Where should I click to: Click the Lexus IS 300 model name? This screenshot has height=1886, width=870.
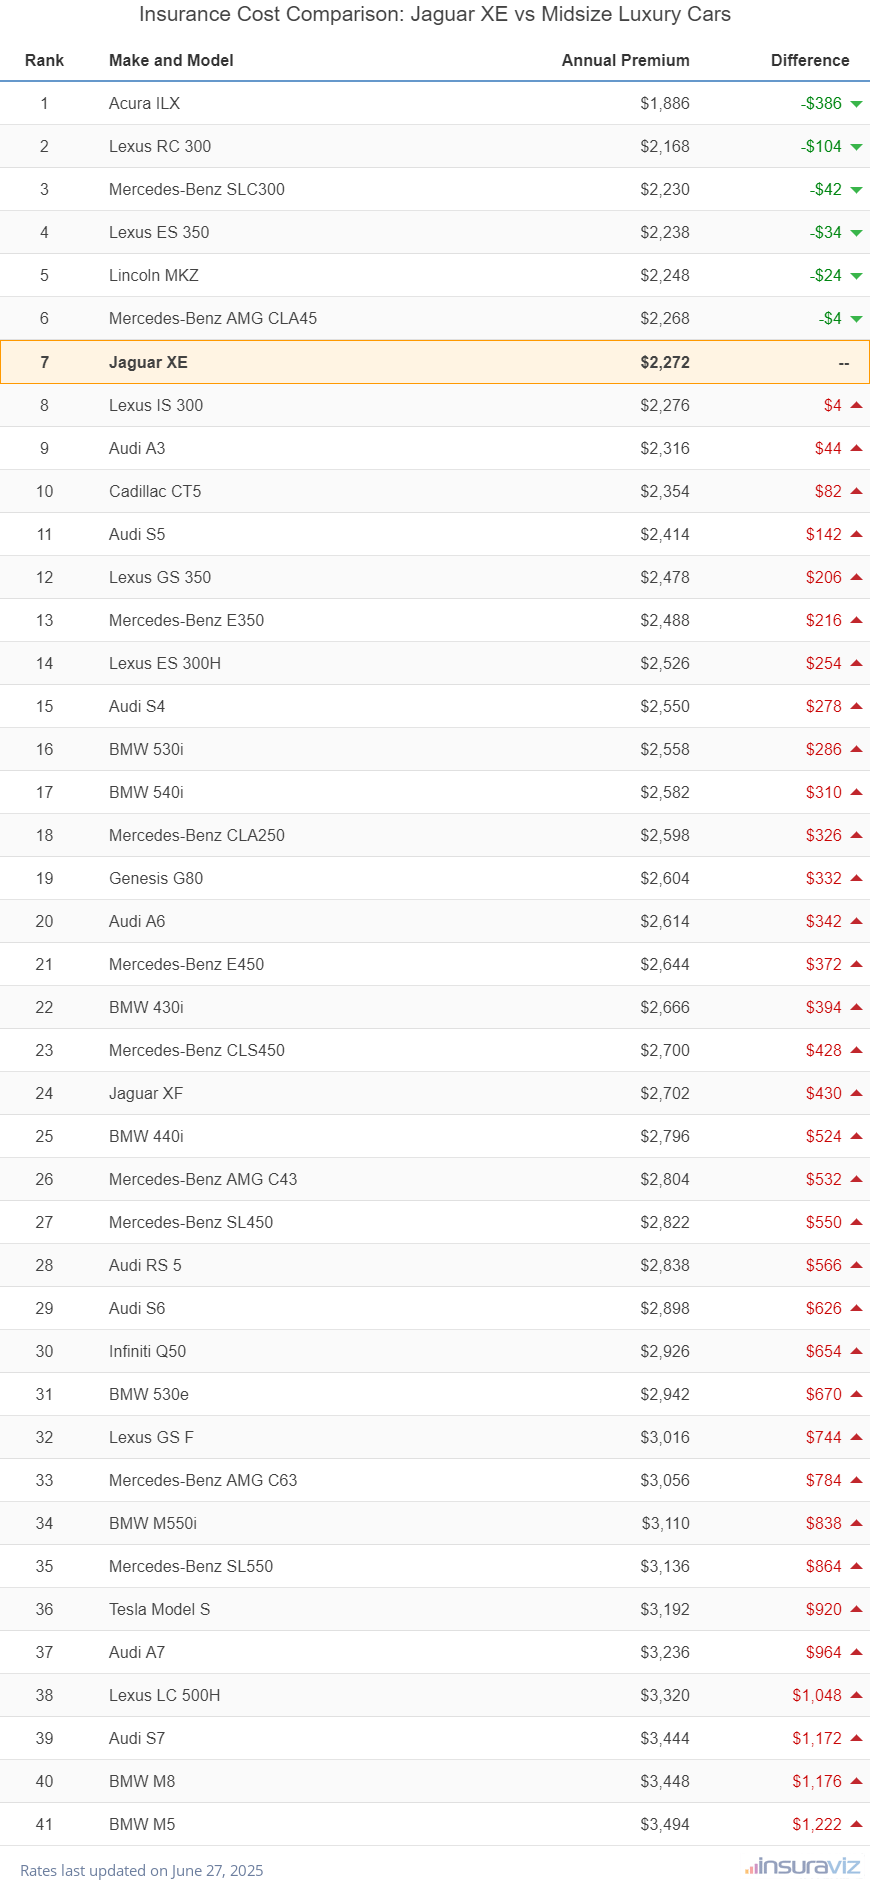(156, 405)
